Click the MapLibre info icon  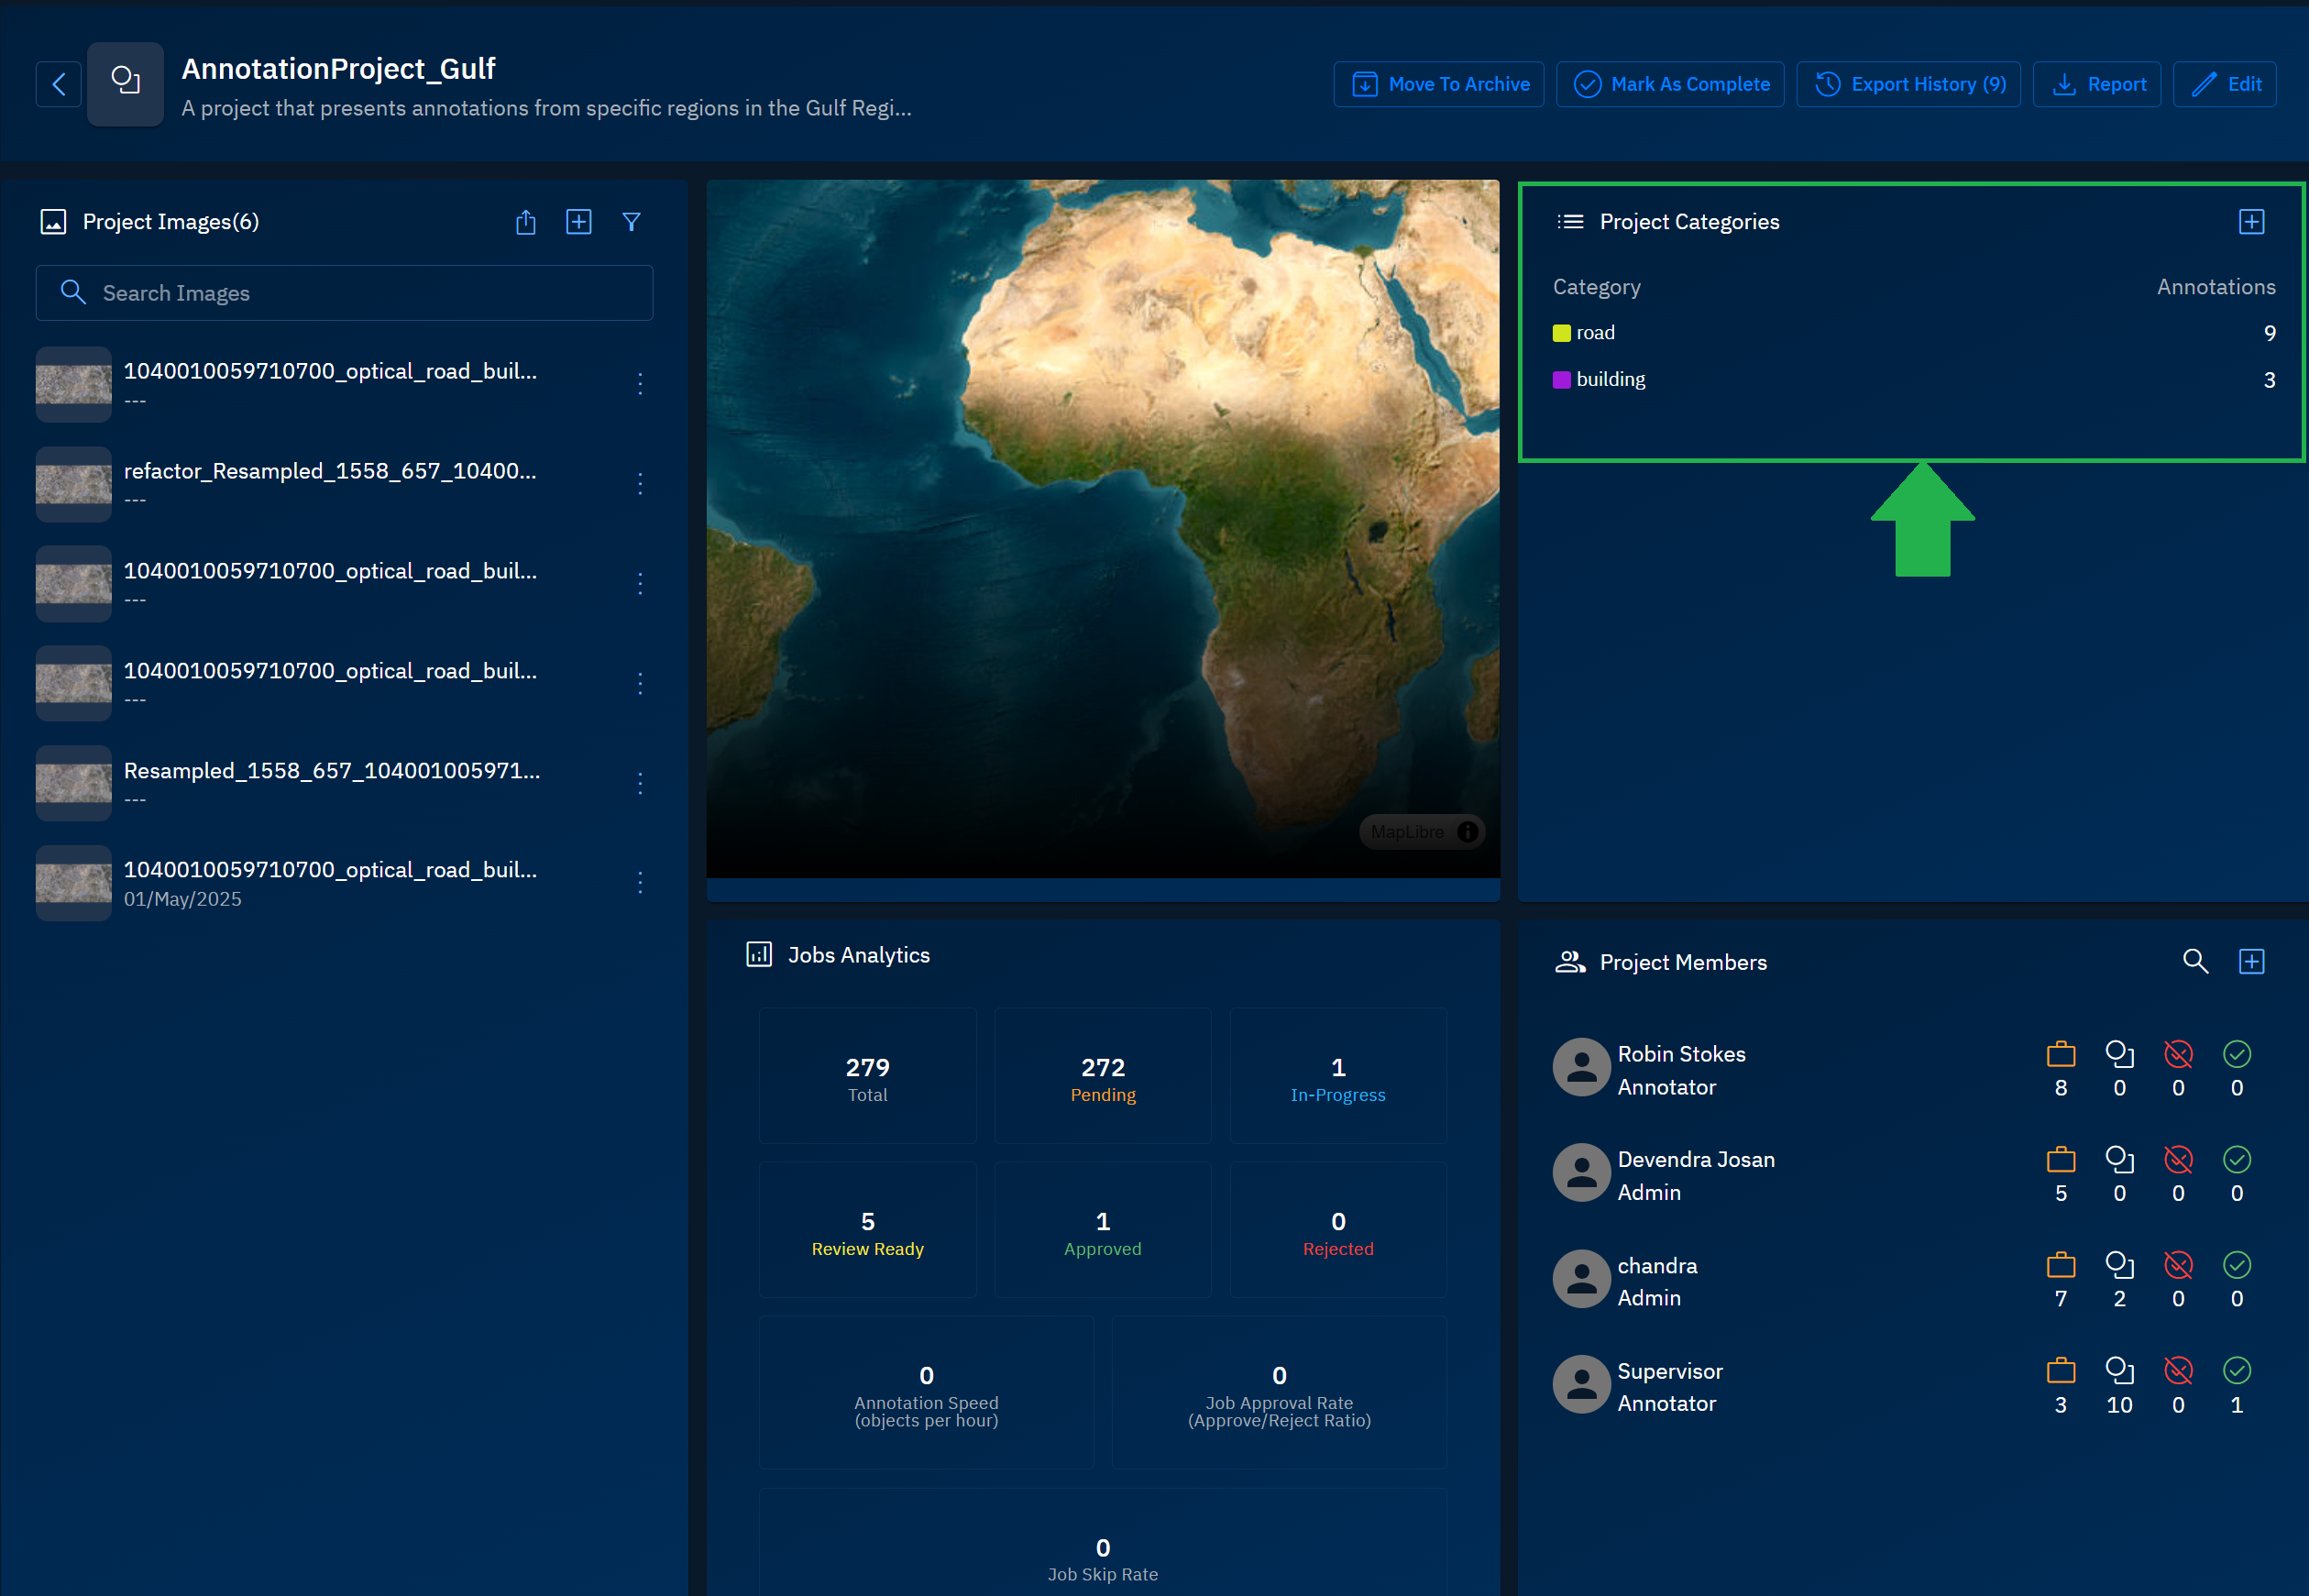point(1467,832)
